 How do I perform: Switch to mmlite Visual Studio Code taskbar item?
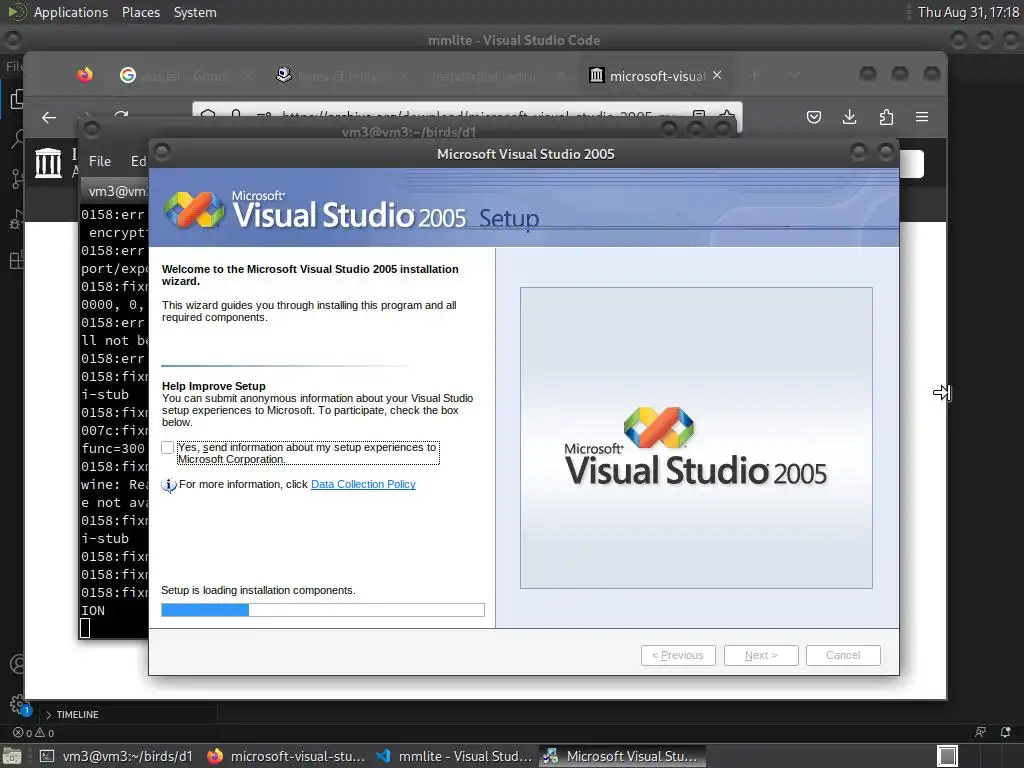coord(455,756)
